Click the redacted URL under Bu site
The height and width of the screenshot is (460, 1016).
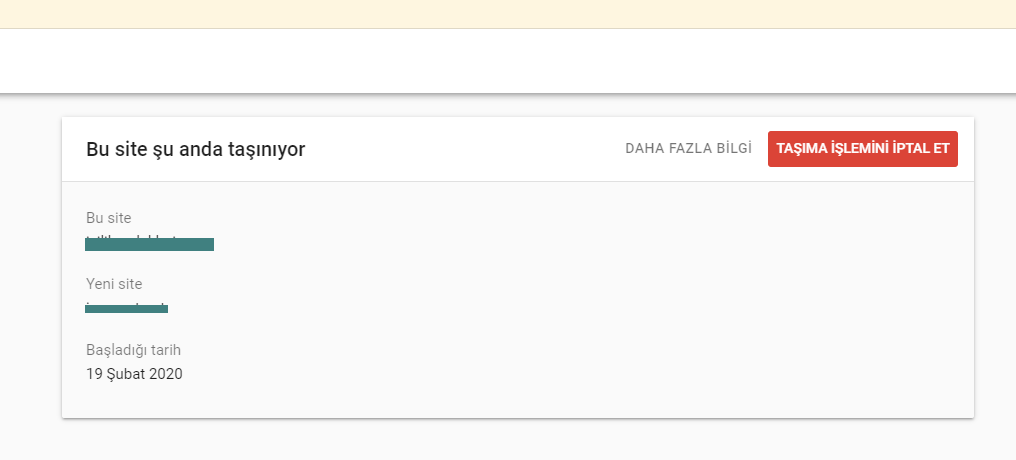tap(150, 244)
